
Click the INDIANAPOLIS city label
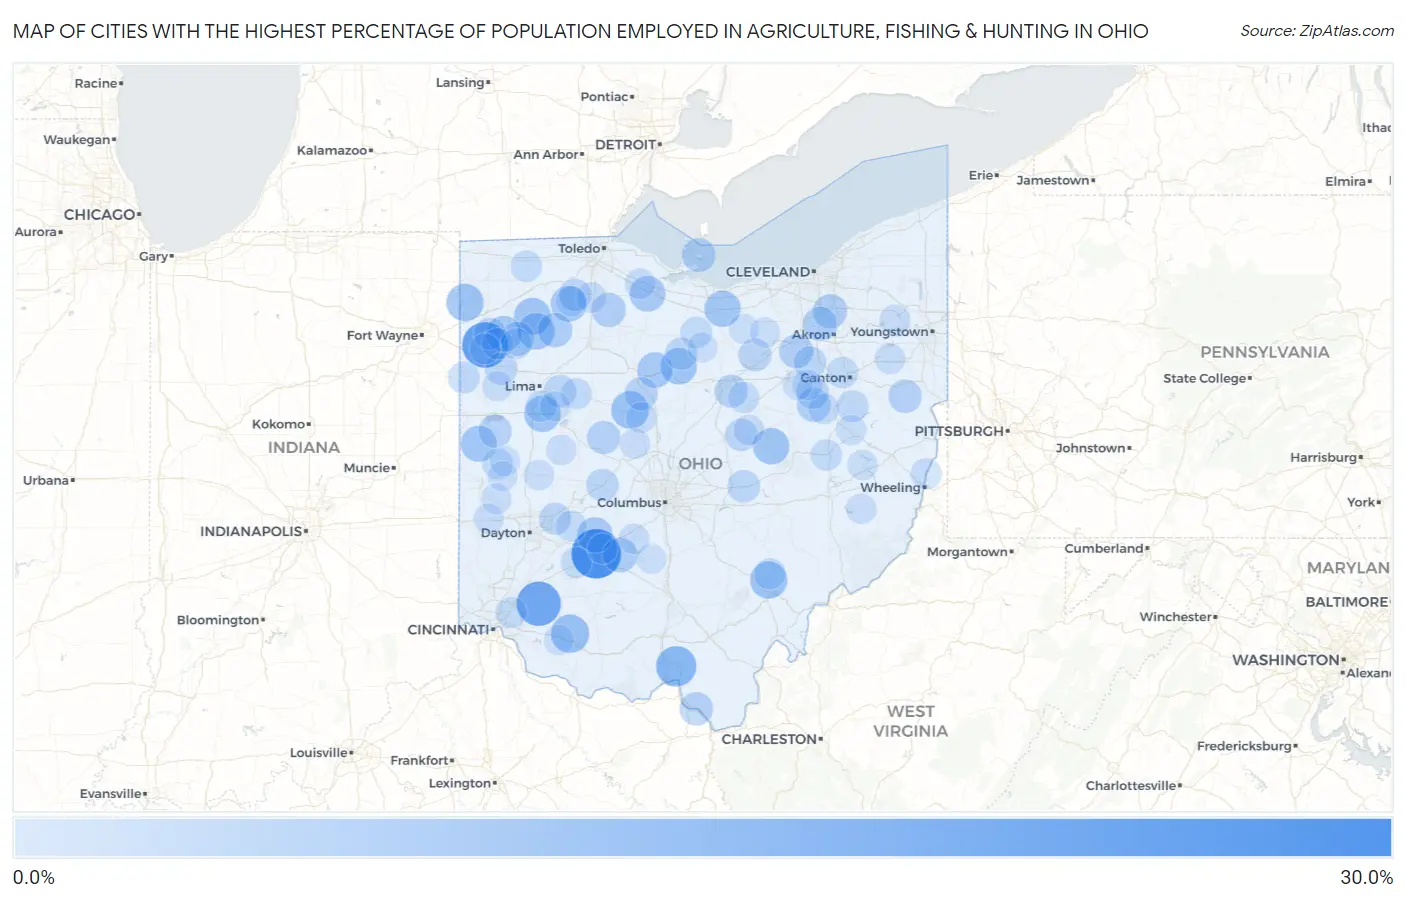click(251, 531)
